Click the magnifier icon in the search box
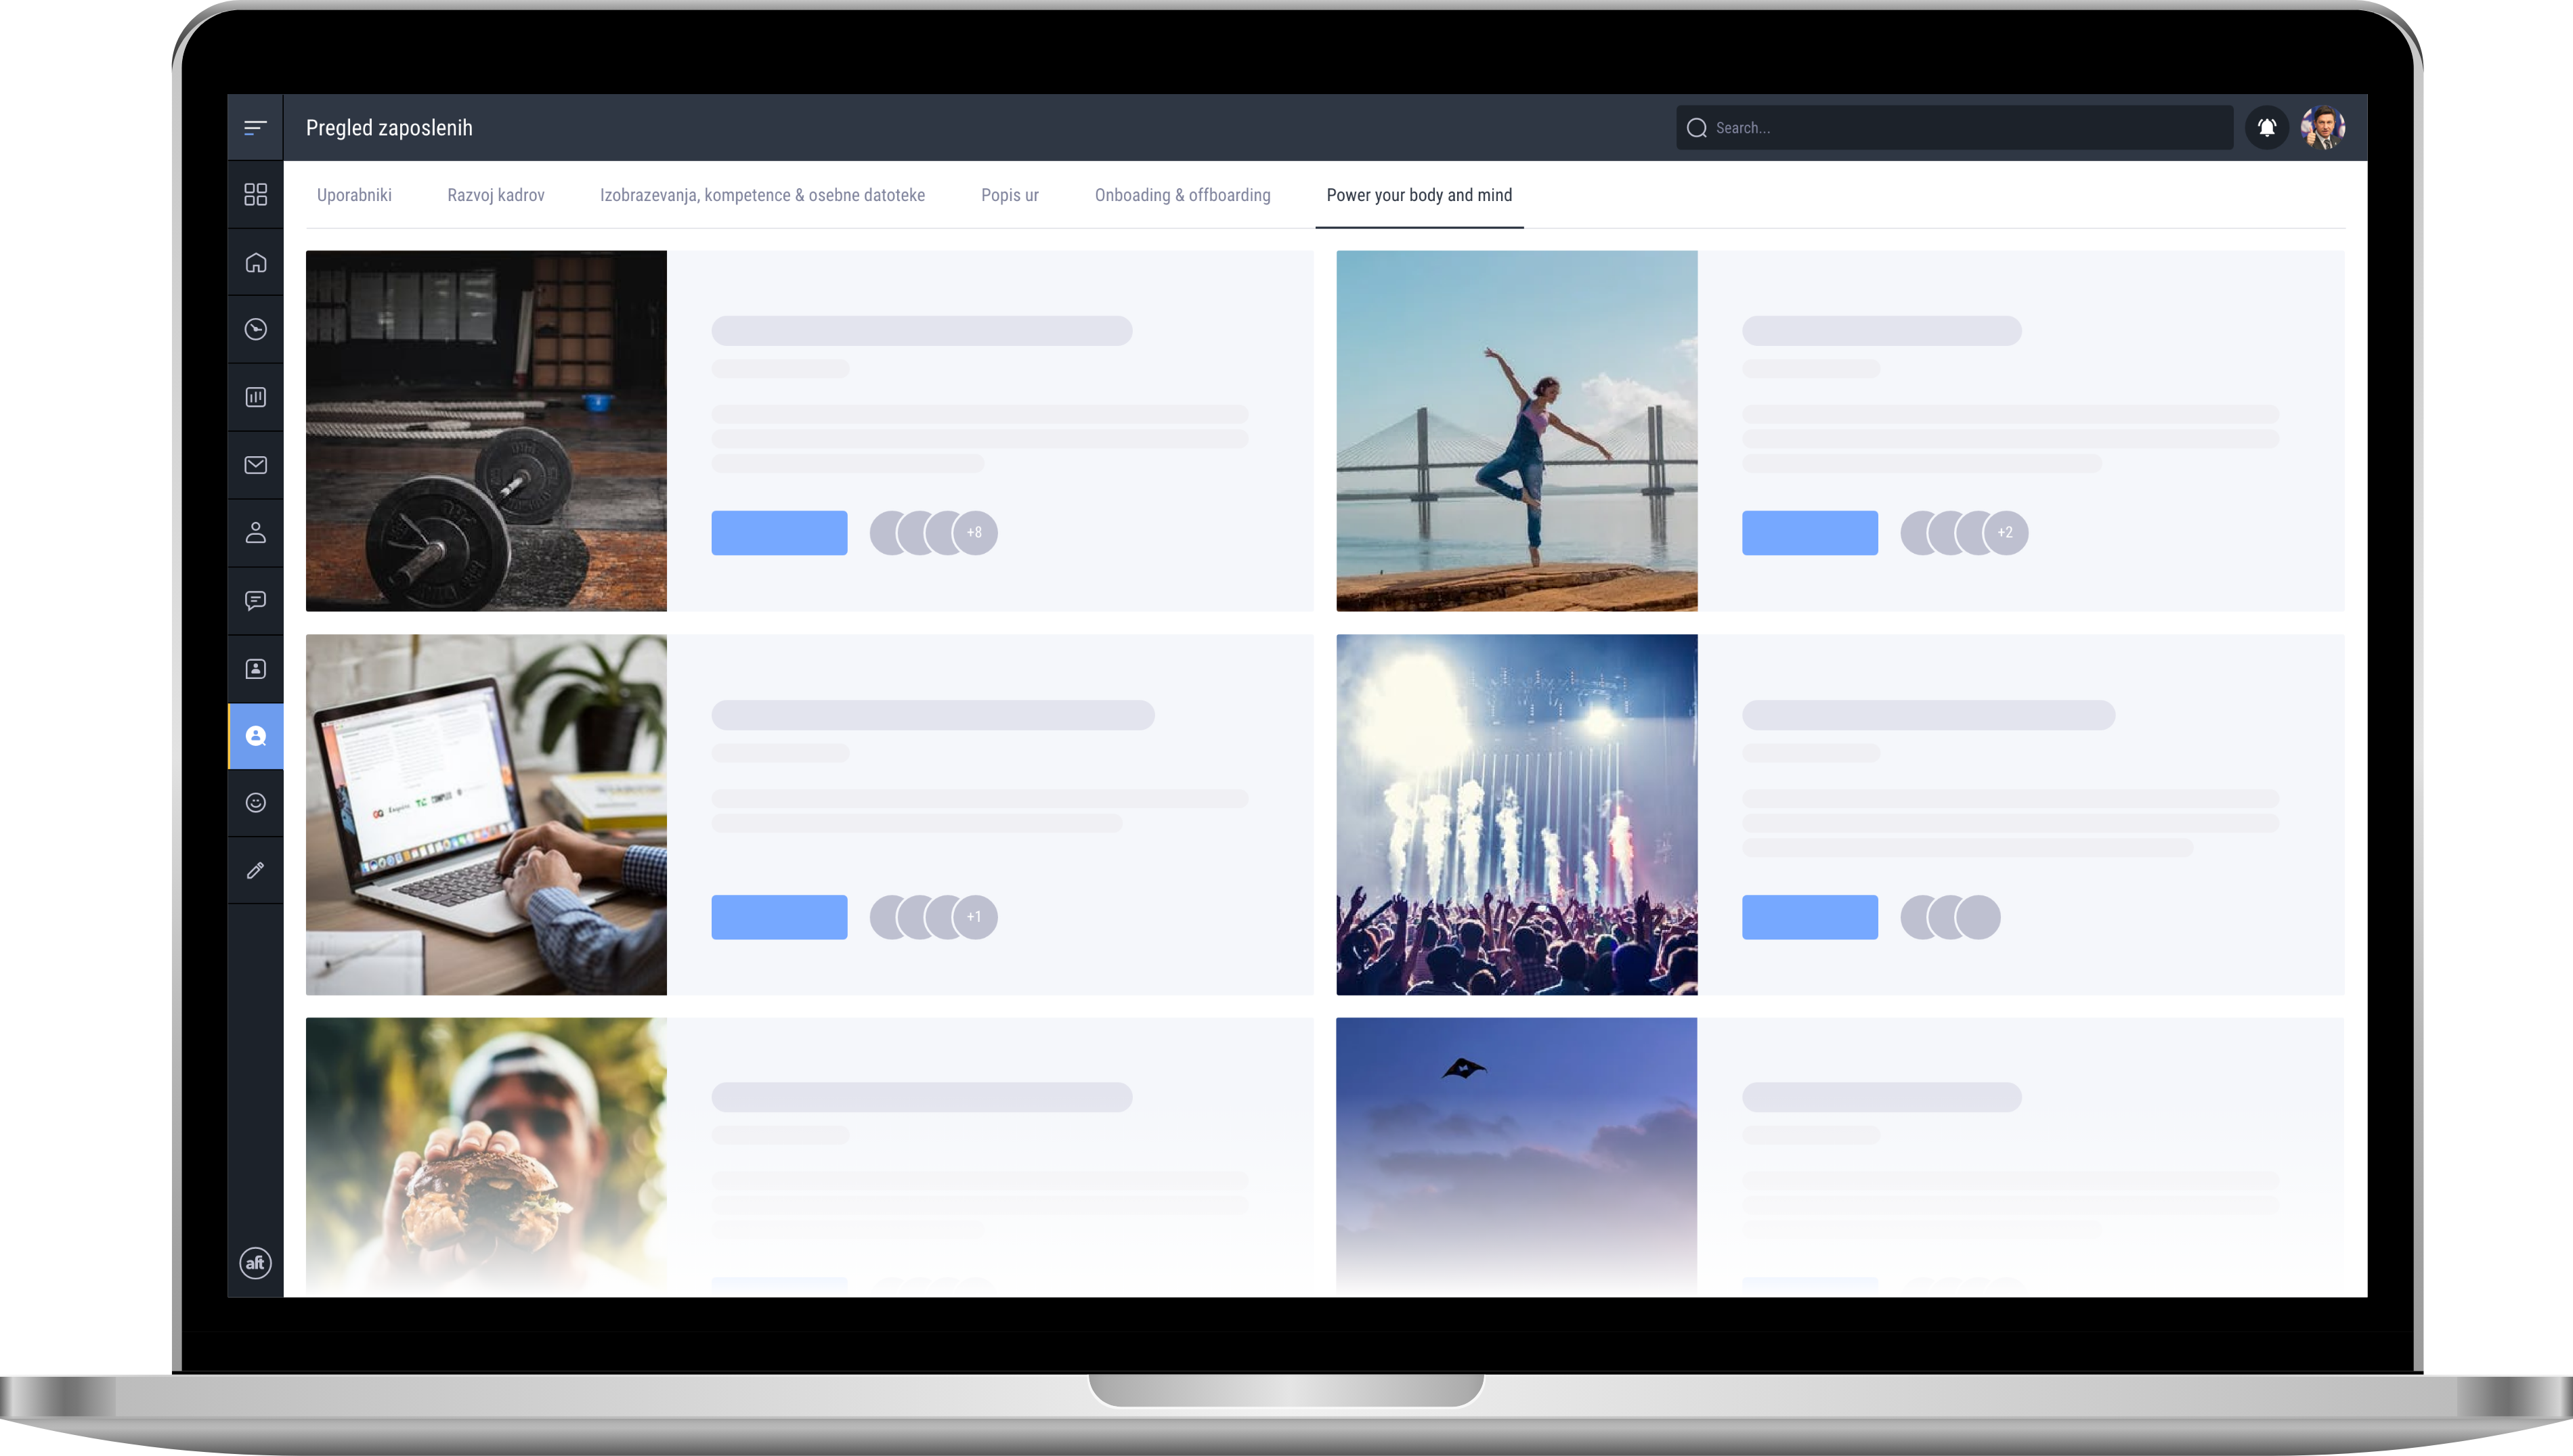 point(1696,128)
